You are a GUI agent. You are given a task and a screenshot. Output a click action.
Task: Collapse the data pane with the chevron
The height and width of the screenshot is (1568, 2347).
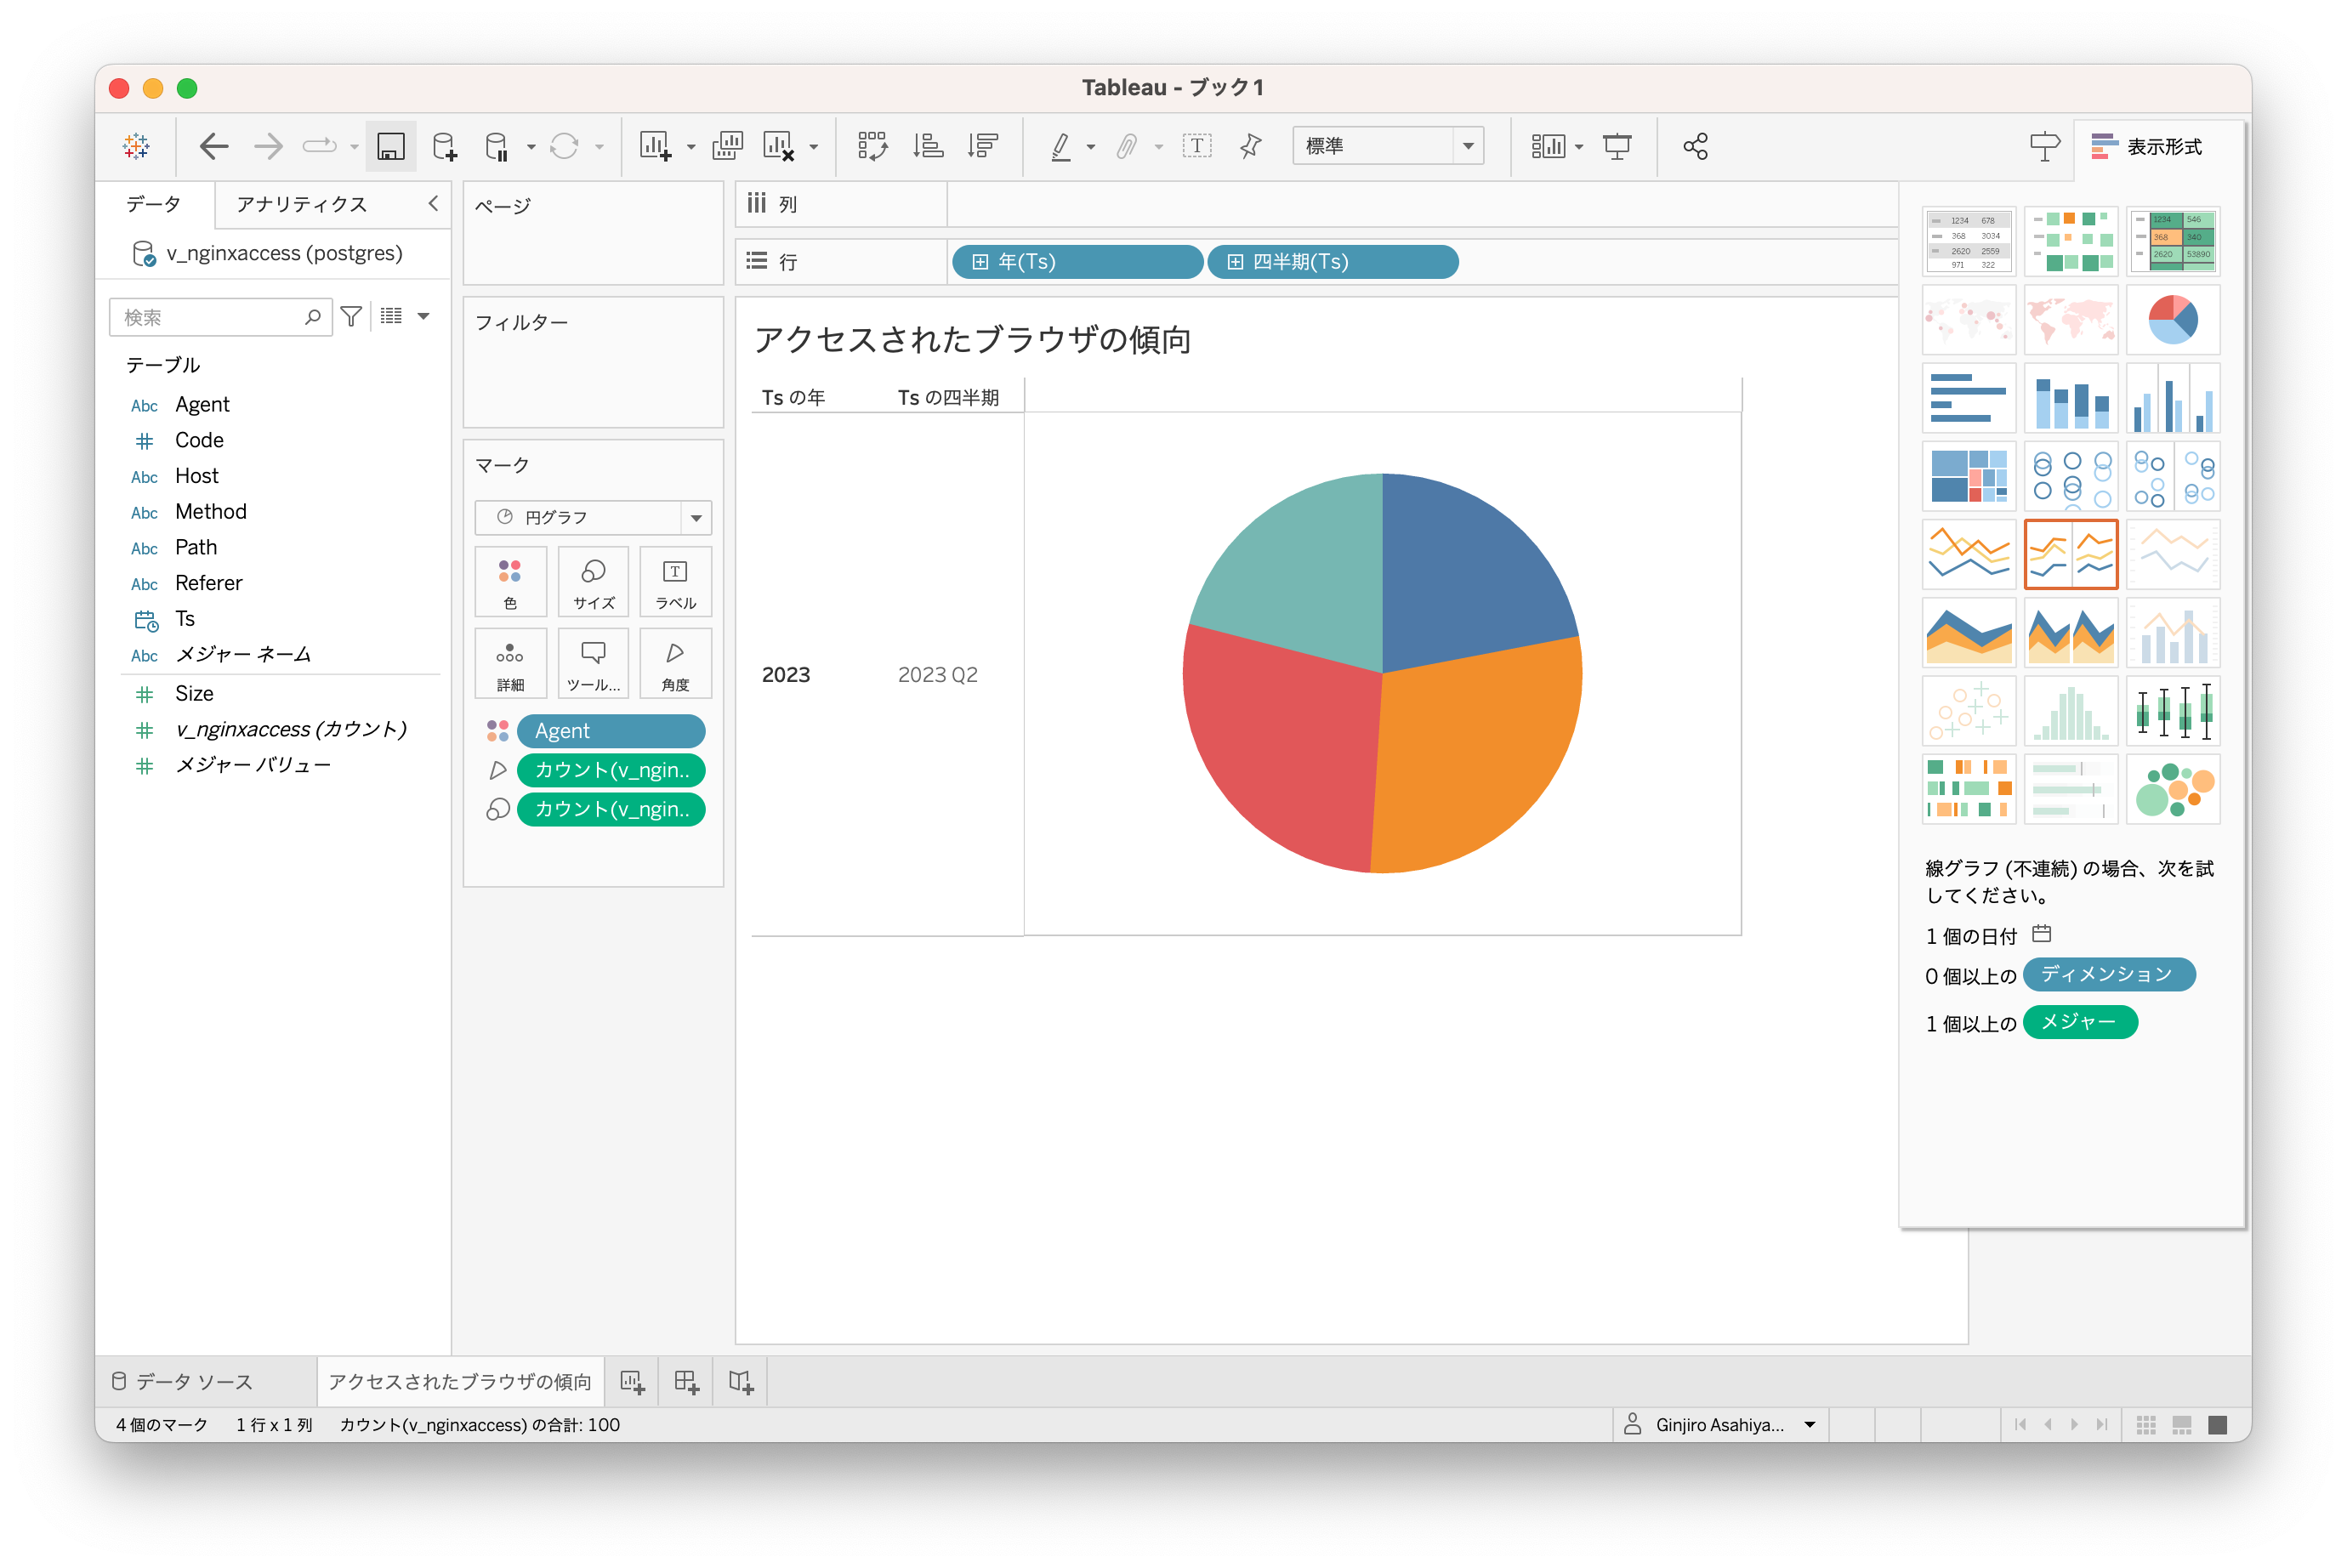(433, 204)
